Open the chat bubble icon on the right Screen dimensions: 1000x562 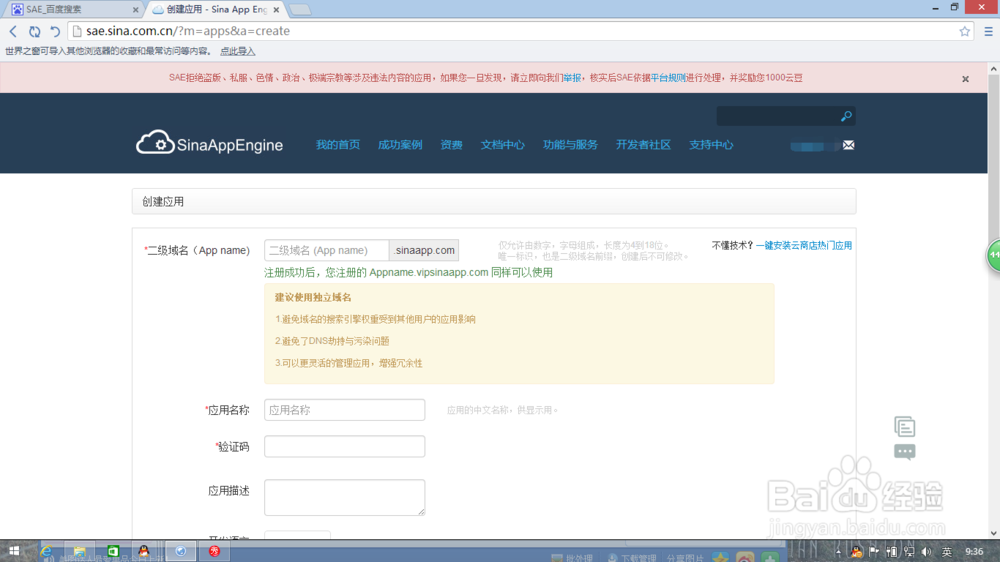[x=904, y=452]
